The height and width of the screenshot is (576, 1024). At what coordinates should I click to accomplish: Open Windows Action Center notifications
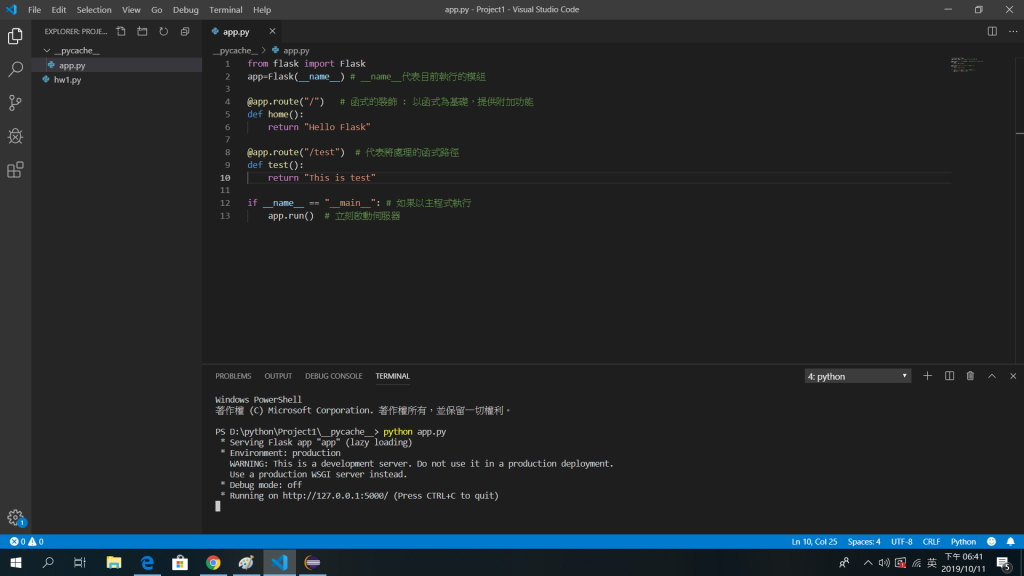pyautogui.click(x=1004, y=562)
